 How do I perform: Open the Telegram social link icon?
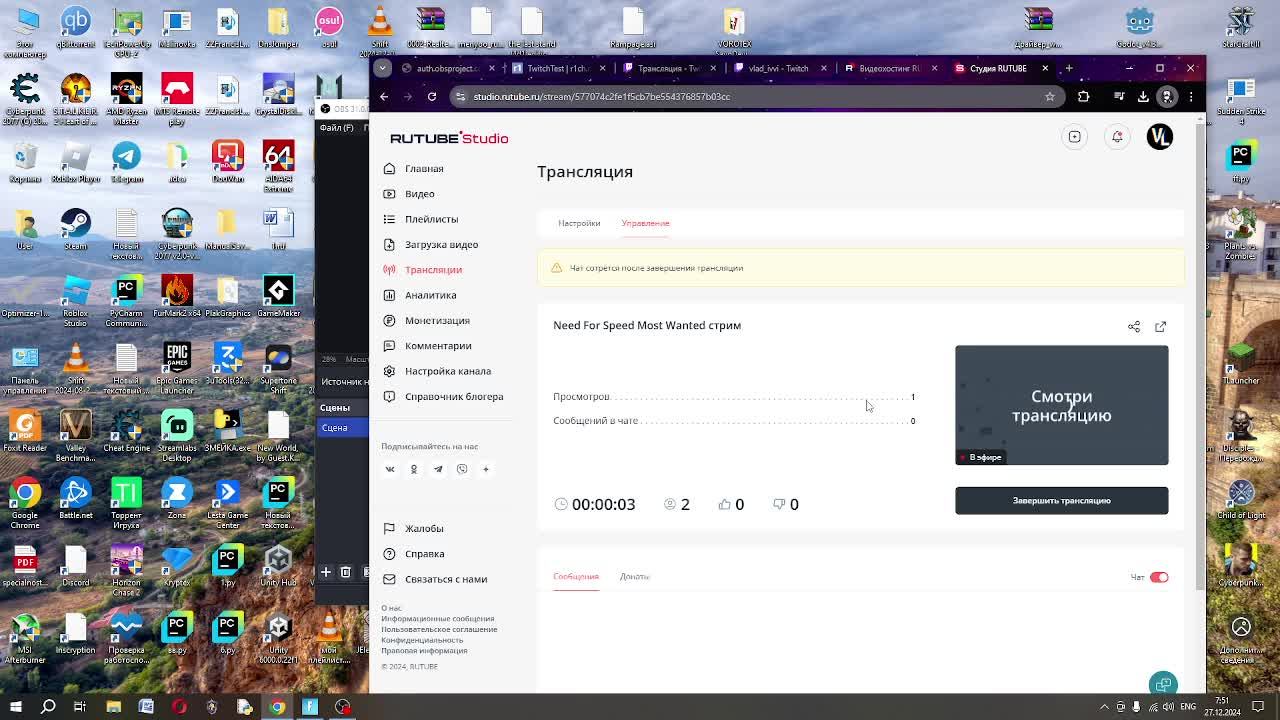438,469
